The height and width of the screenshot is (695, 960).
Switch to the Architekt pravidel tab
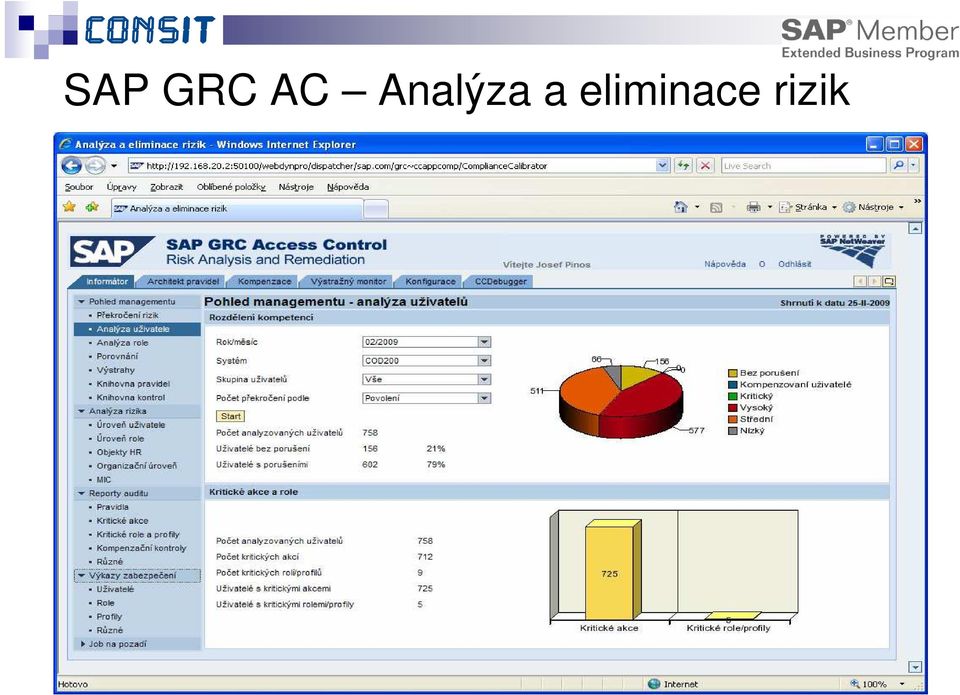pos(182,281)
